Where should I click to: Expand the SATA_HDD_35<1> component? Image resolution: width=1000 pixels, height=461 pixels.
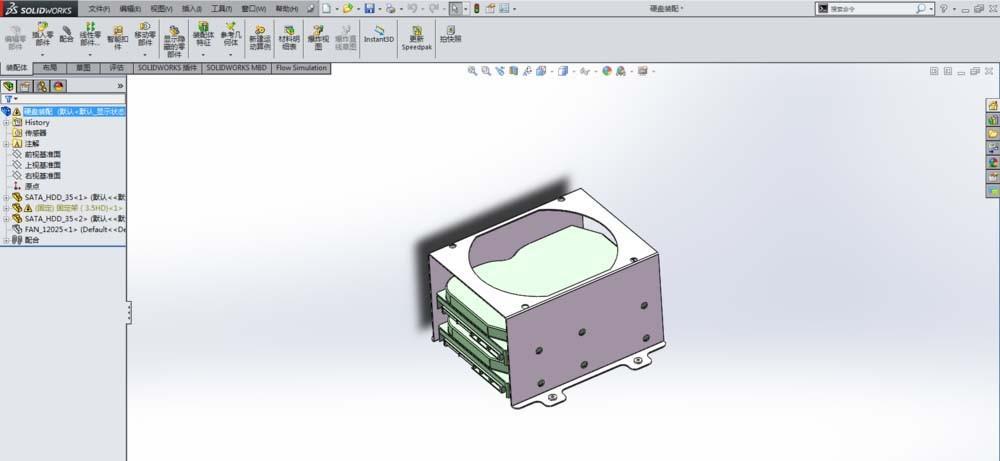coord(6,198)
